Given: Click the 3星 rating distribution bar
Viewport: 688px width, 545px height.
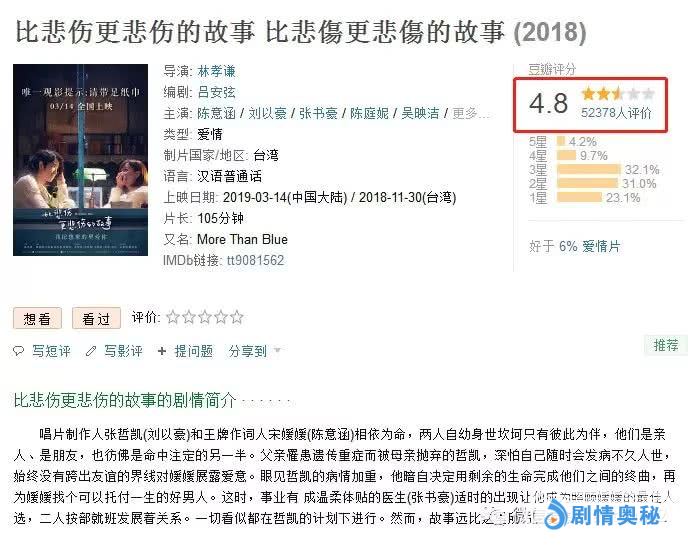Looking at the screenshot, I should click(x=588, y=169).
